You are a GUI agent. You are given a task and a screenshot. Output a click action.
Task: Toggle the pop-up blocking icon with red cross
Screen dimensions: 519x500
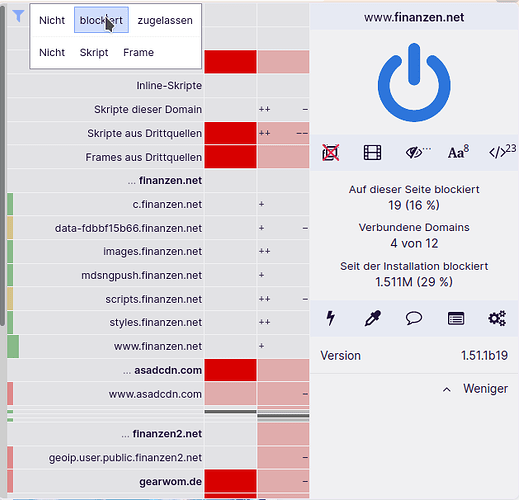(331, 153)
